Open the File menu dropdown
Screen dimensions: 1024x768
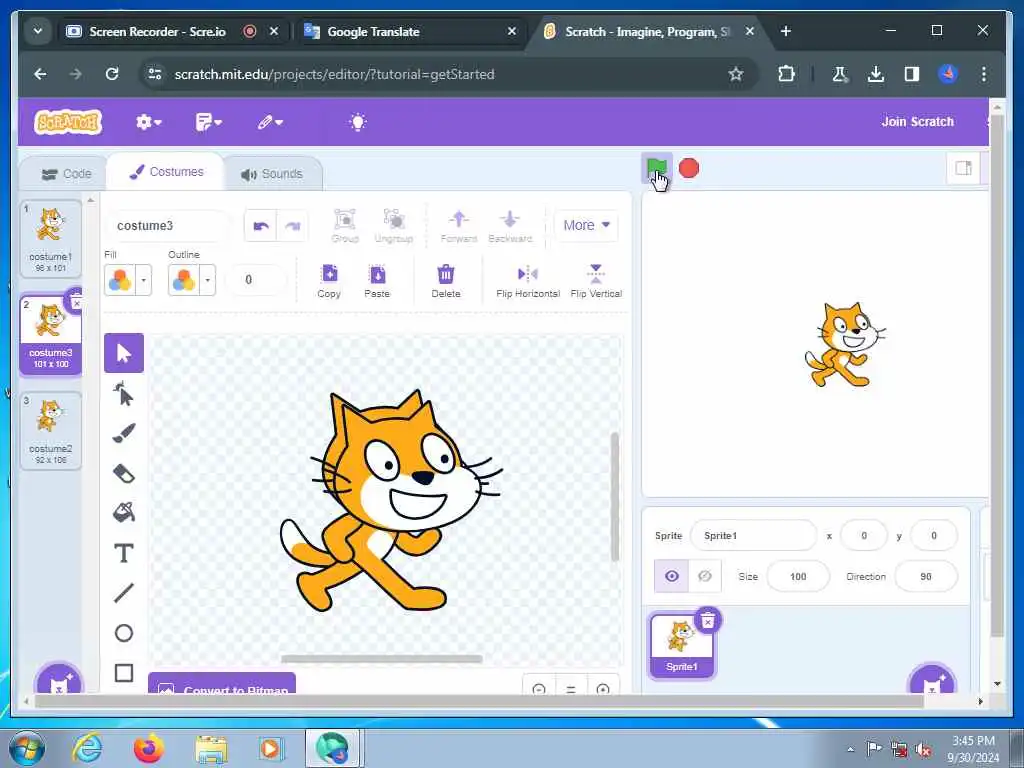coord(208,122)
